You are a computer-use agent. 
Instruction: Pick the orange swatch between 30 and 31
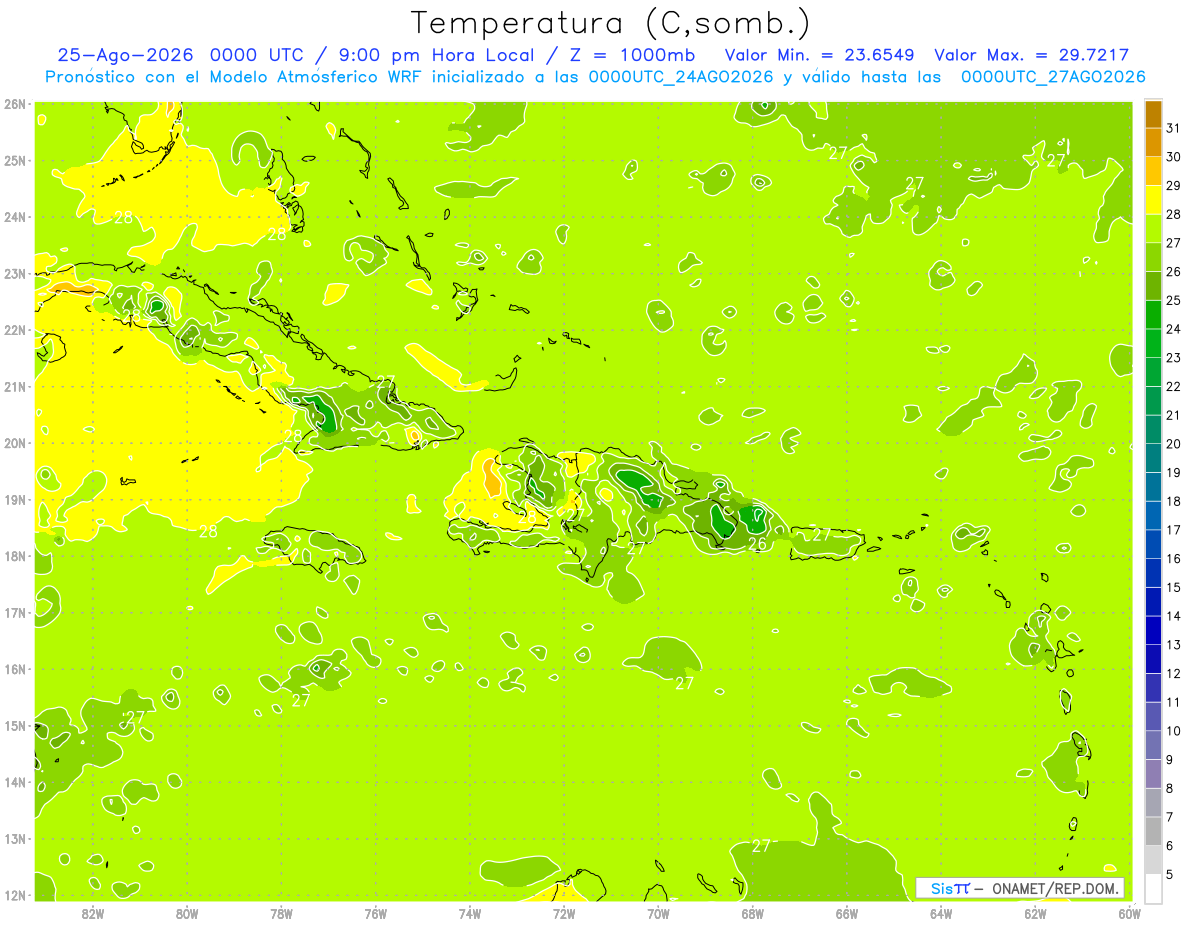pos(1152,142)
